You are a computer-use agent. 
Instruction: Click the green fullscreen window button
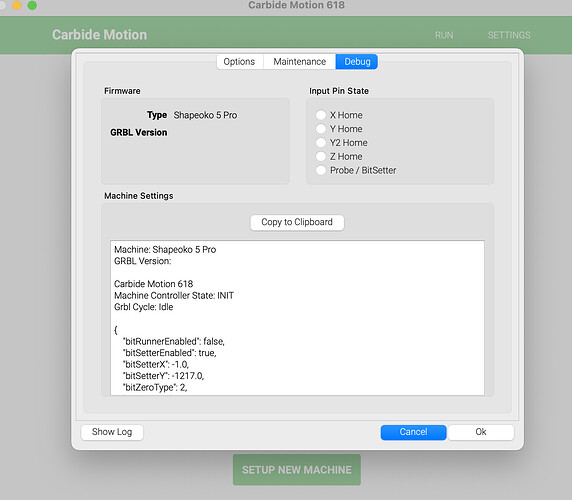(32, 5)
